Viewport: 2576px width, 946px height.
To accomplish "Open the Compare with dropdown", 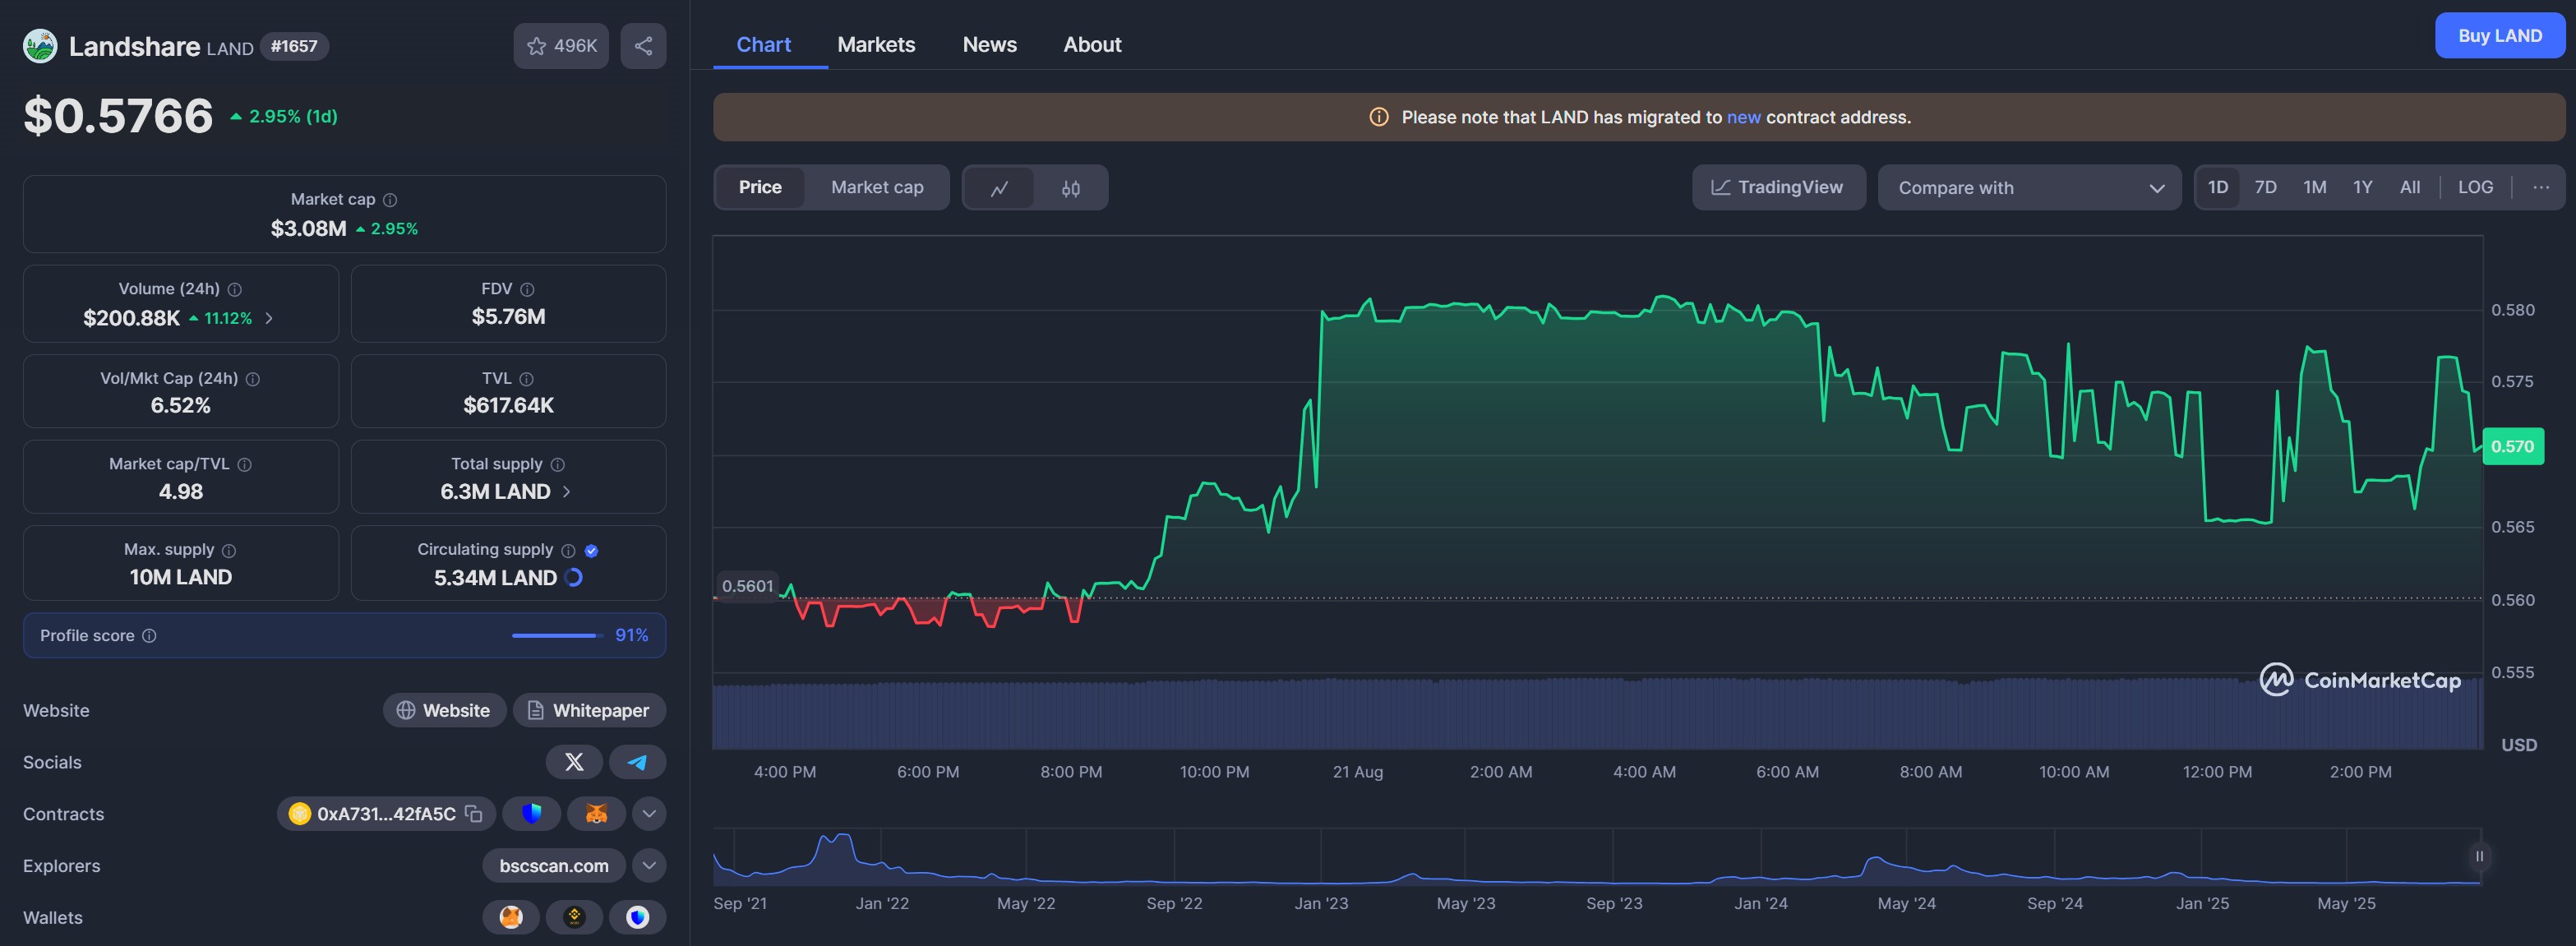I will 2029,188.
